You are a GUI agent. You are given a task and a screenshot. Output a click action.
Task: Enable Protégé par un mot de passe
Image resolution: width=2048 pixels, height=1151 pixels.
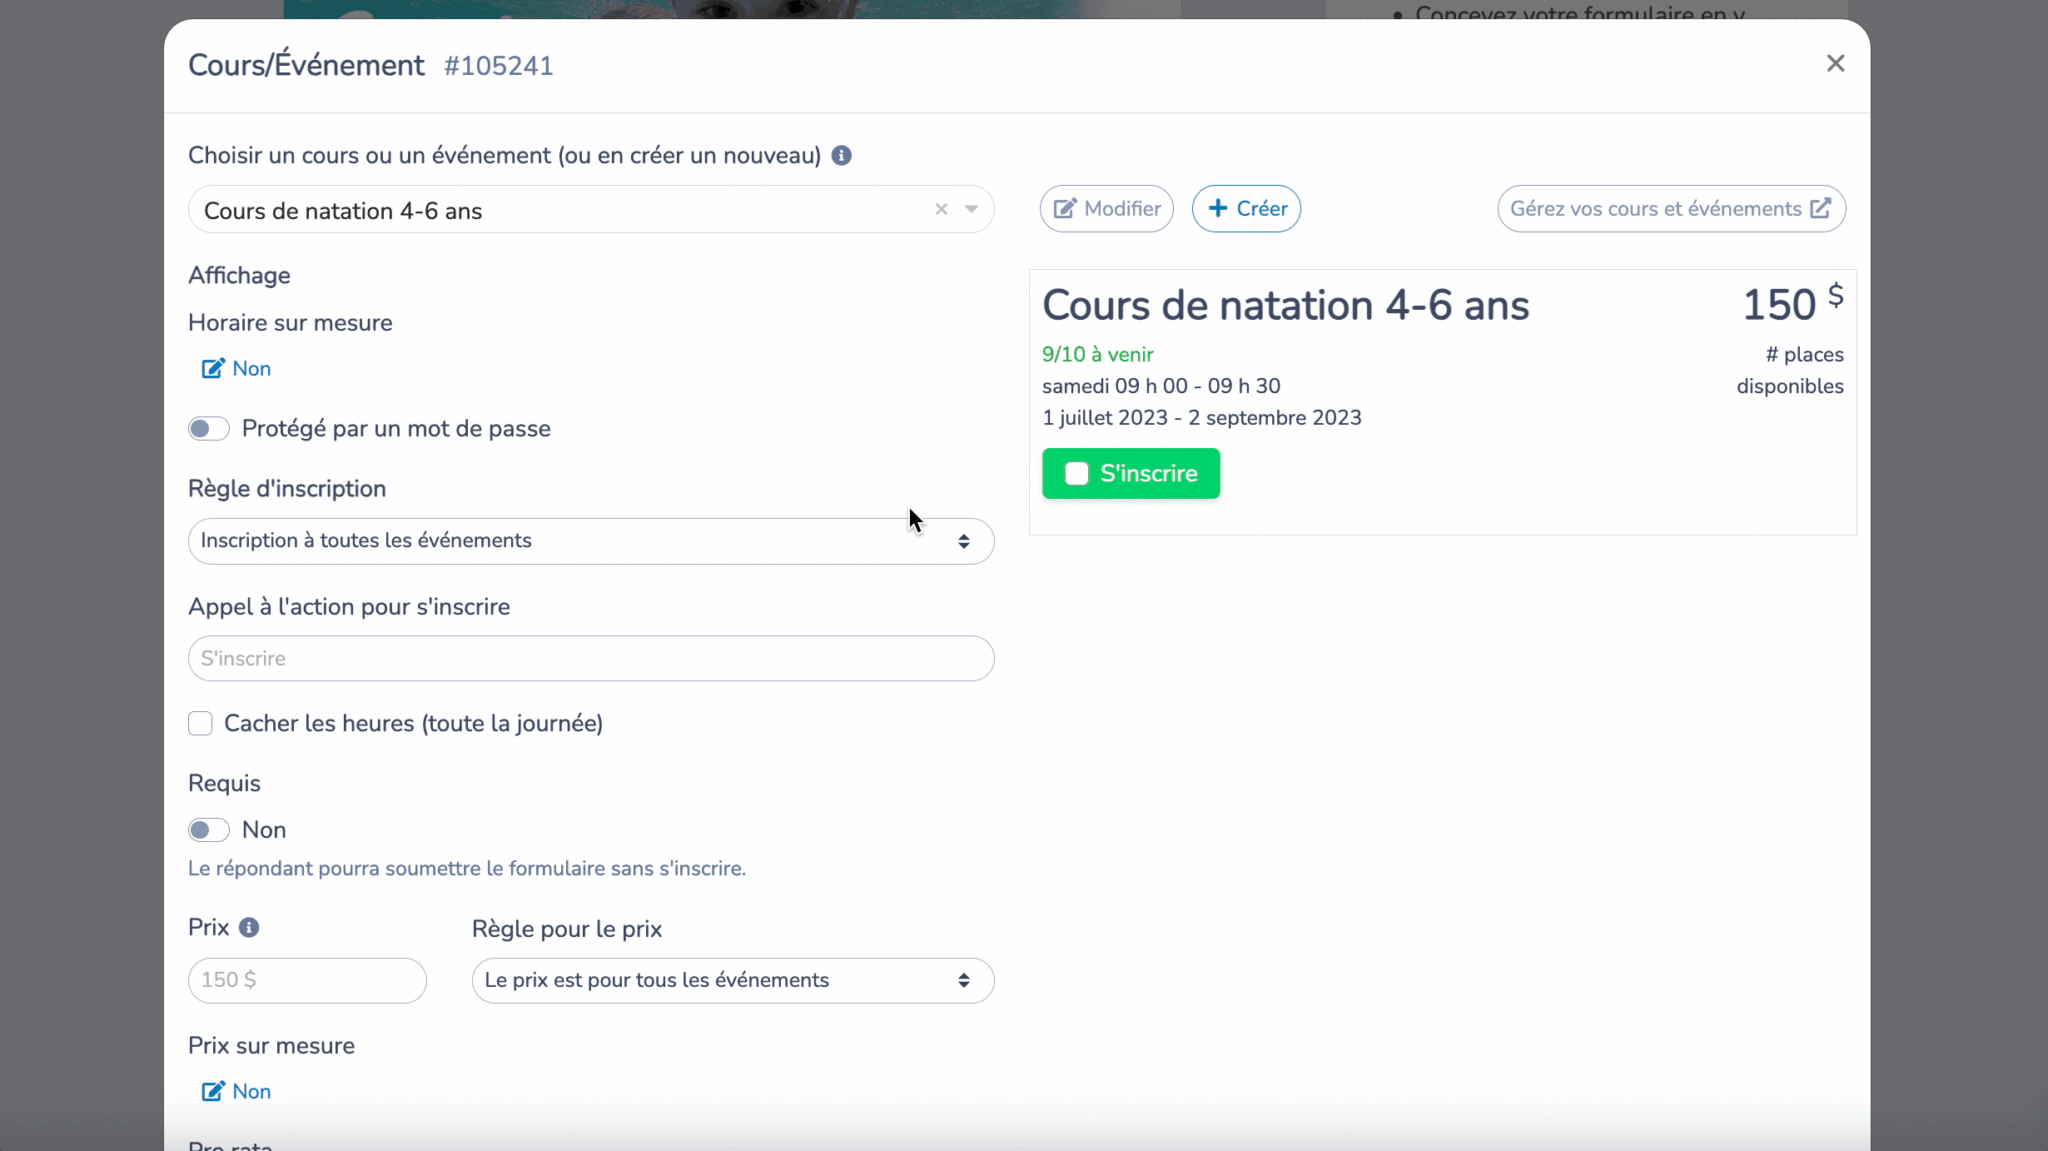pyautogui.click(x=209, y=428)
